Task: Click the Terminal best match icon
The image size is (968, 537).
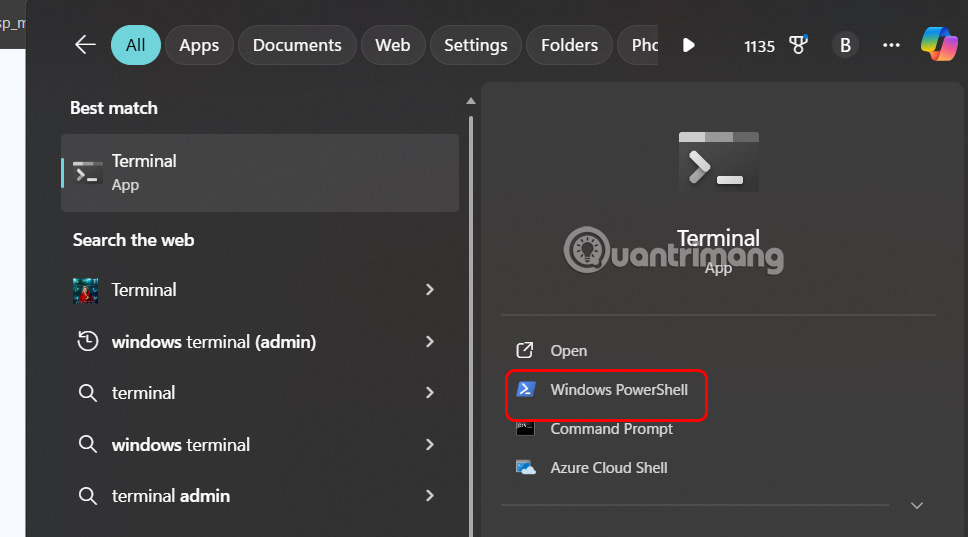Action: coord(88,173)
